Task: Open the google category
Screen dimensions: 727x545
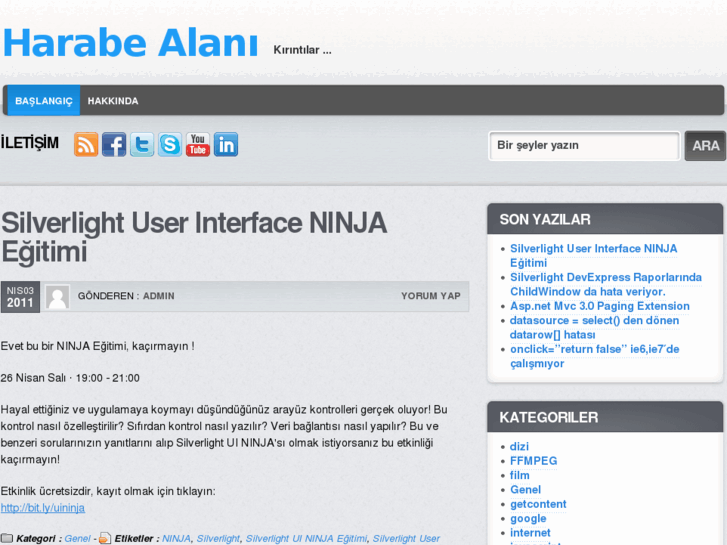Action: (x=528, y=519)
